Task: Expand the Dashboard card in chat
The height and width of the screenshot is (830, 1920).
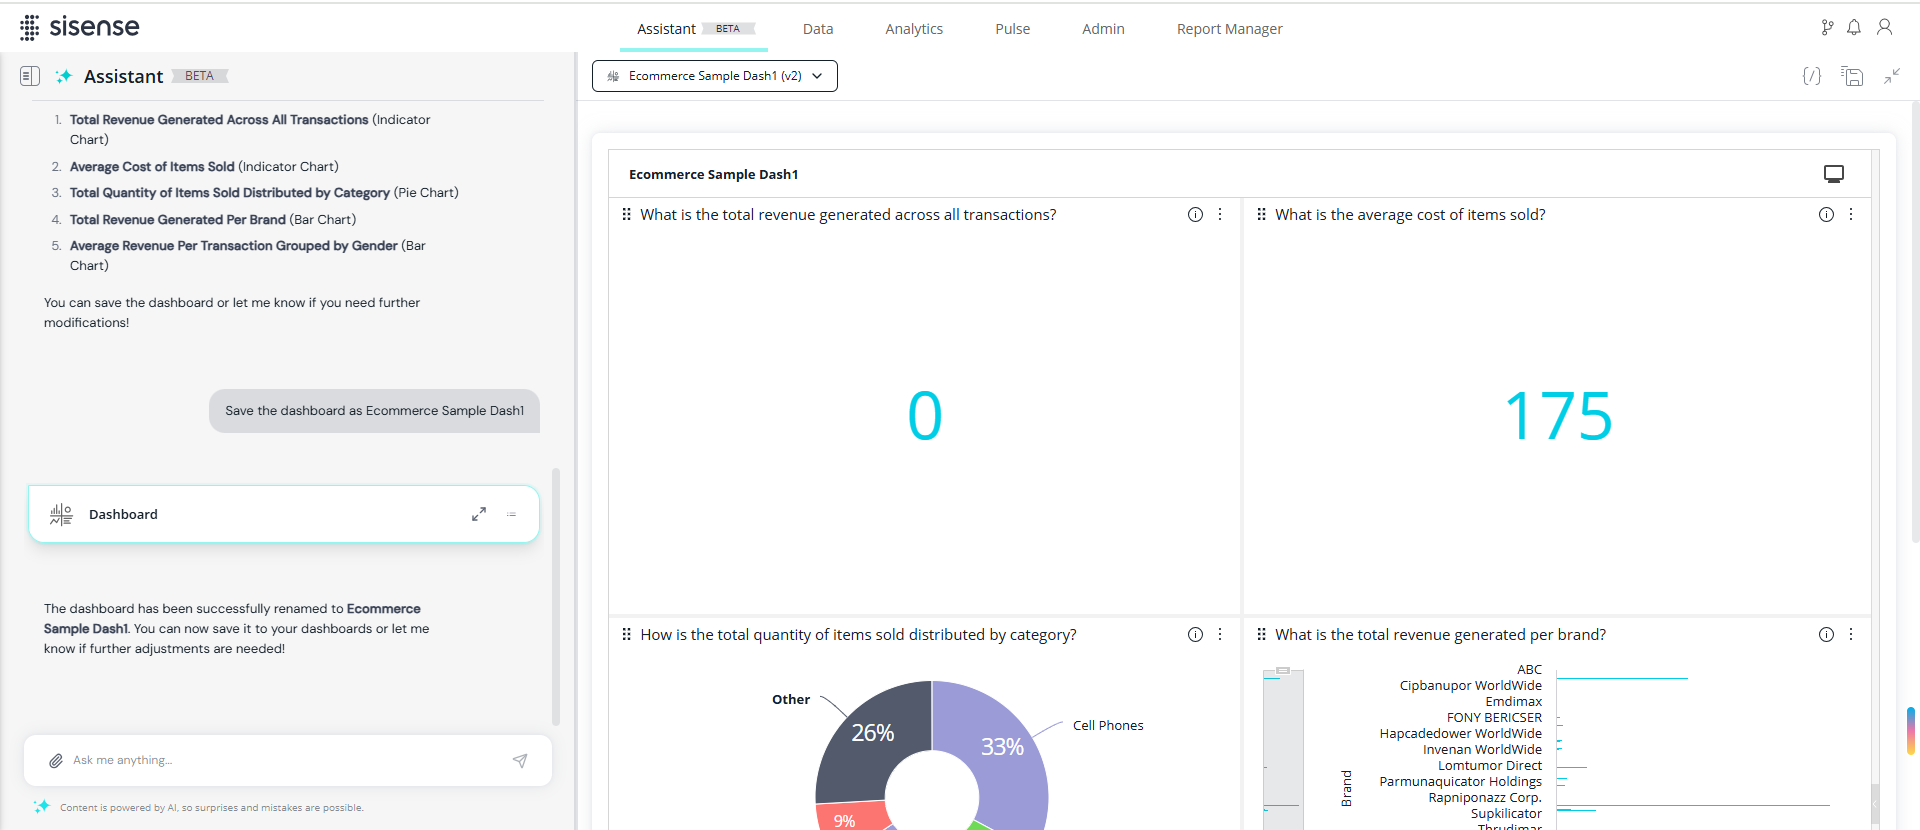Action: 479,514
